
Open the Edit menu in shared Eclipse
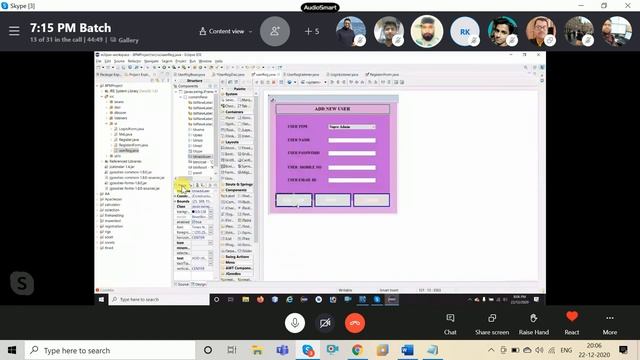click(107, 61)
